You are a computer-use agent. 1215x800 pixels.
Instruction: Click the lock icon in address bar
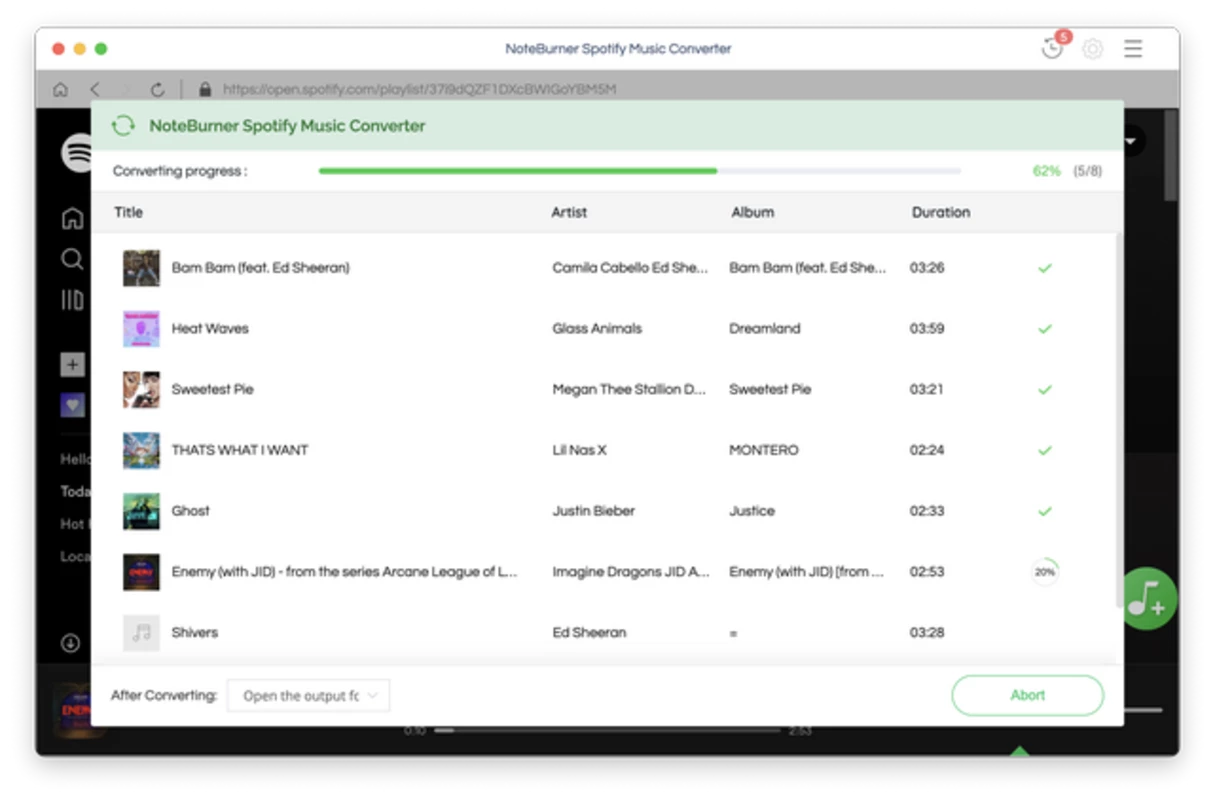[205, 89]
